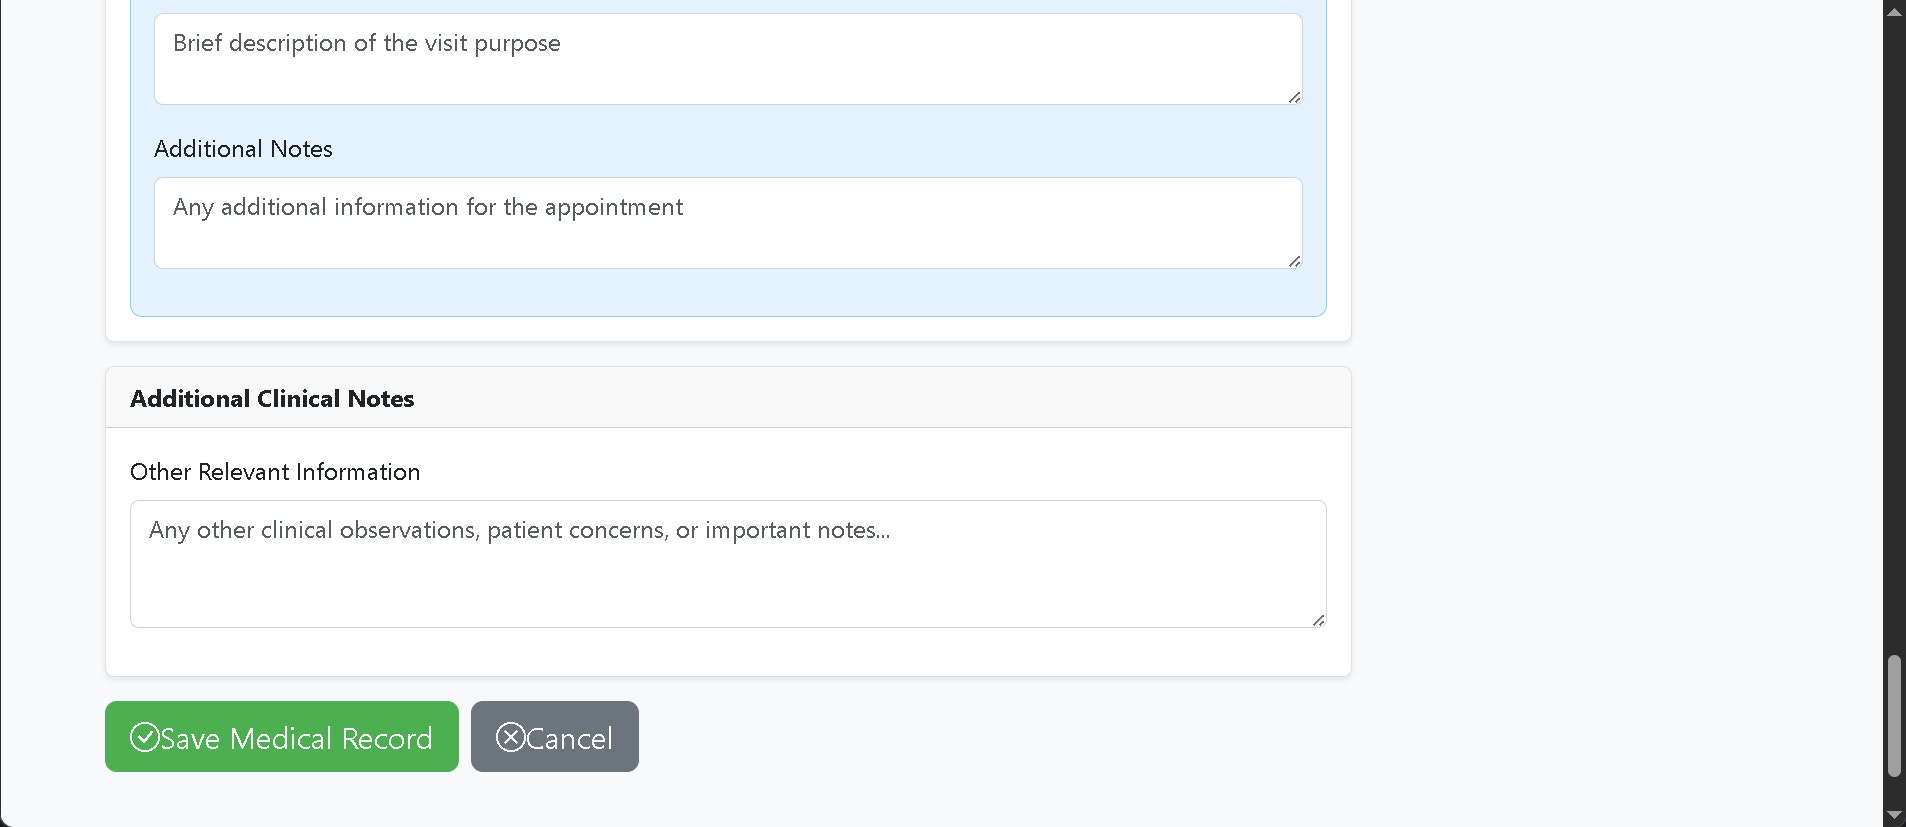The height and width of the screenshot is (827, 1906).
Task: Click the resize handle of Additional Notes textarea
Action: tap(1294, 261)
